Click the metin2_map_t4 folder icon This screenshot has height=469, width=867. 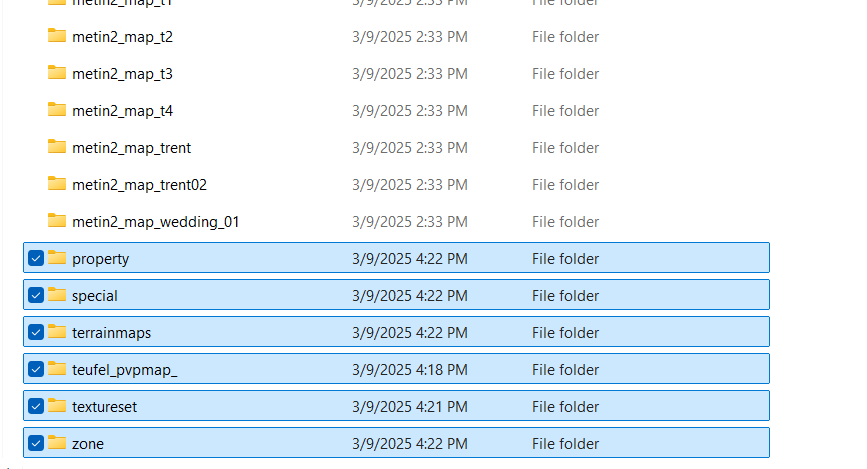point(57,110)
